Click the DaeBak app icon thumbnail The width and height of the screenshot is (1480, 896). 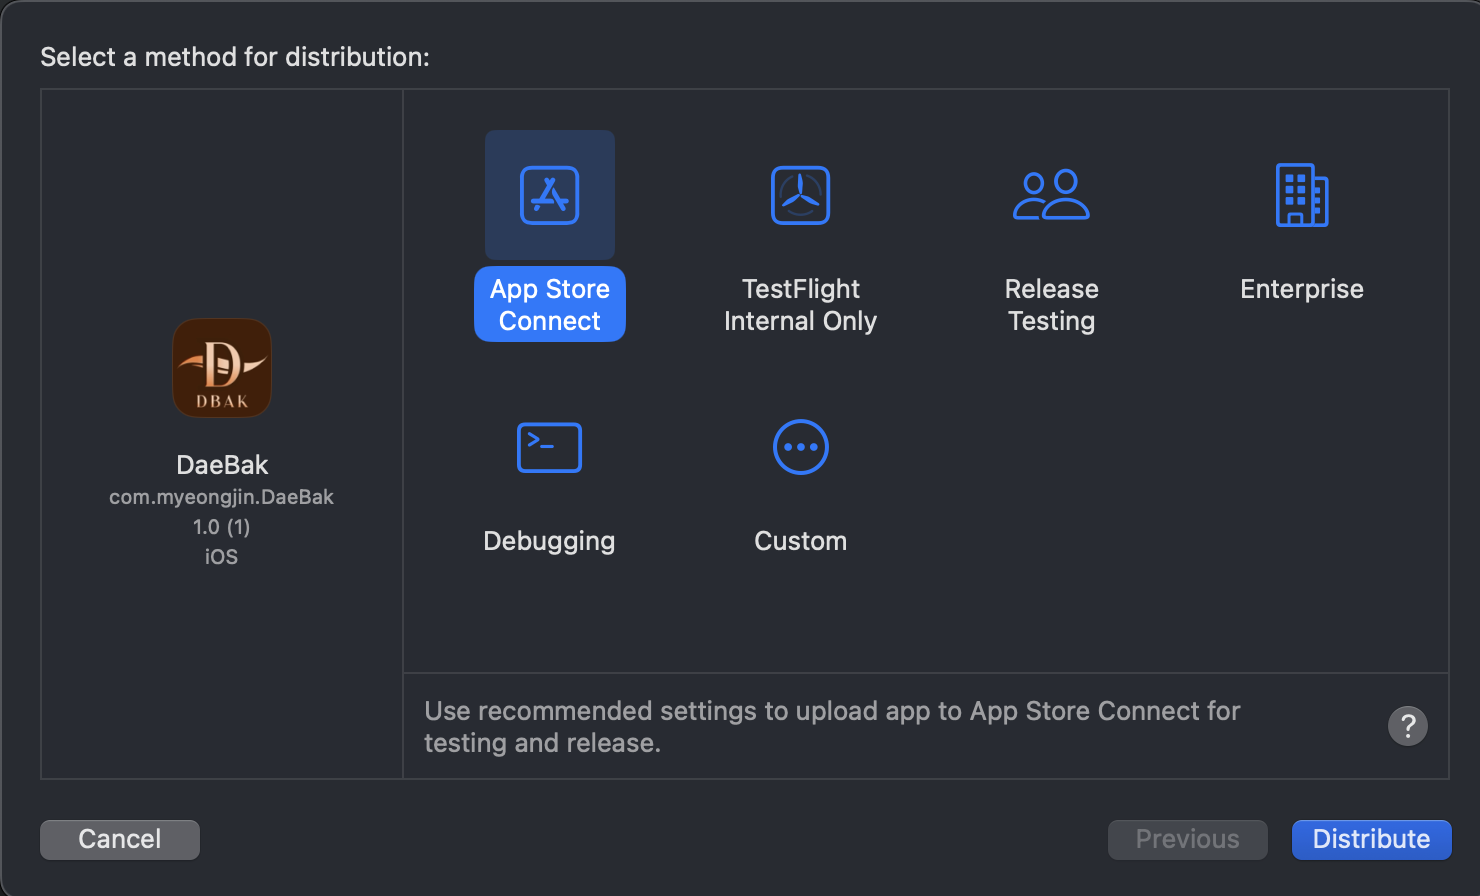coord(222,368)
